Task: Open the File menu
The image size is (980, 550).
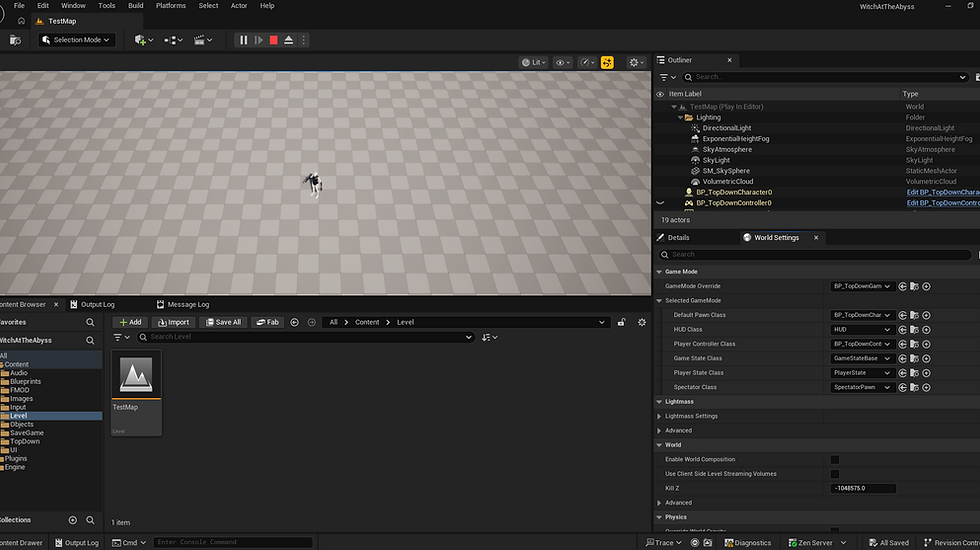Action: [19, 6]
